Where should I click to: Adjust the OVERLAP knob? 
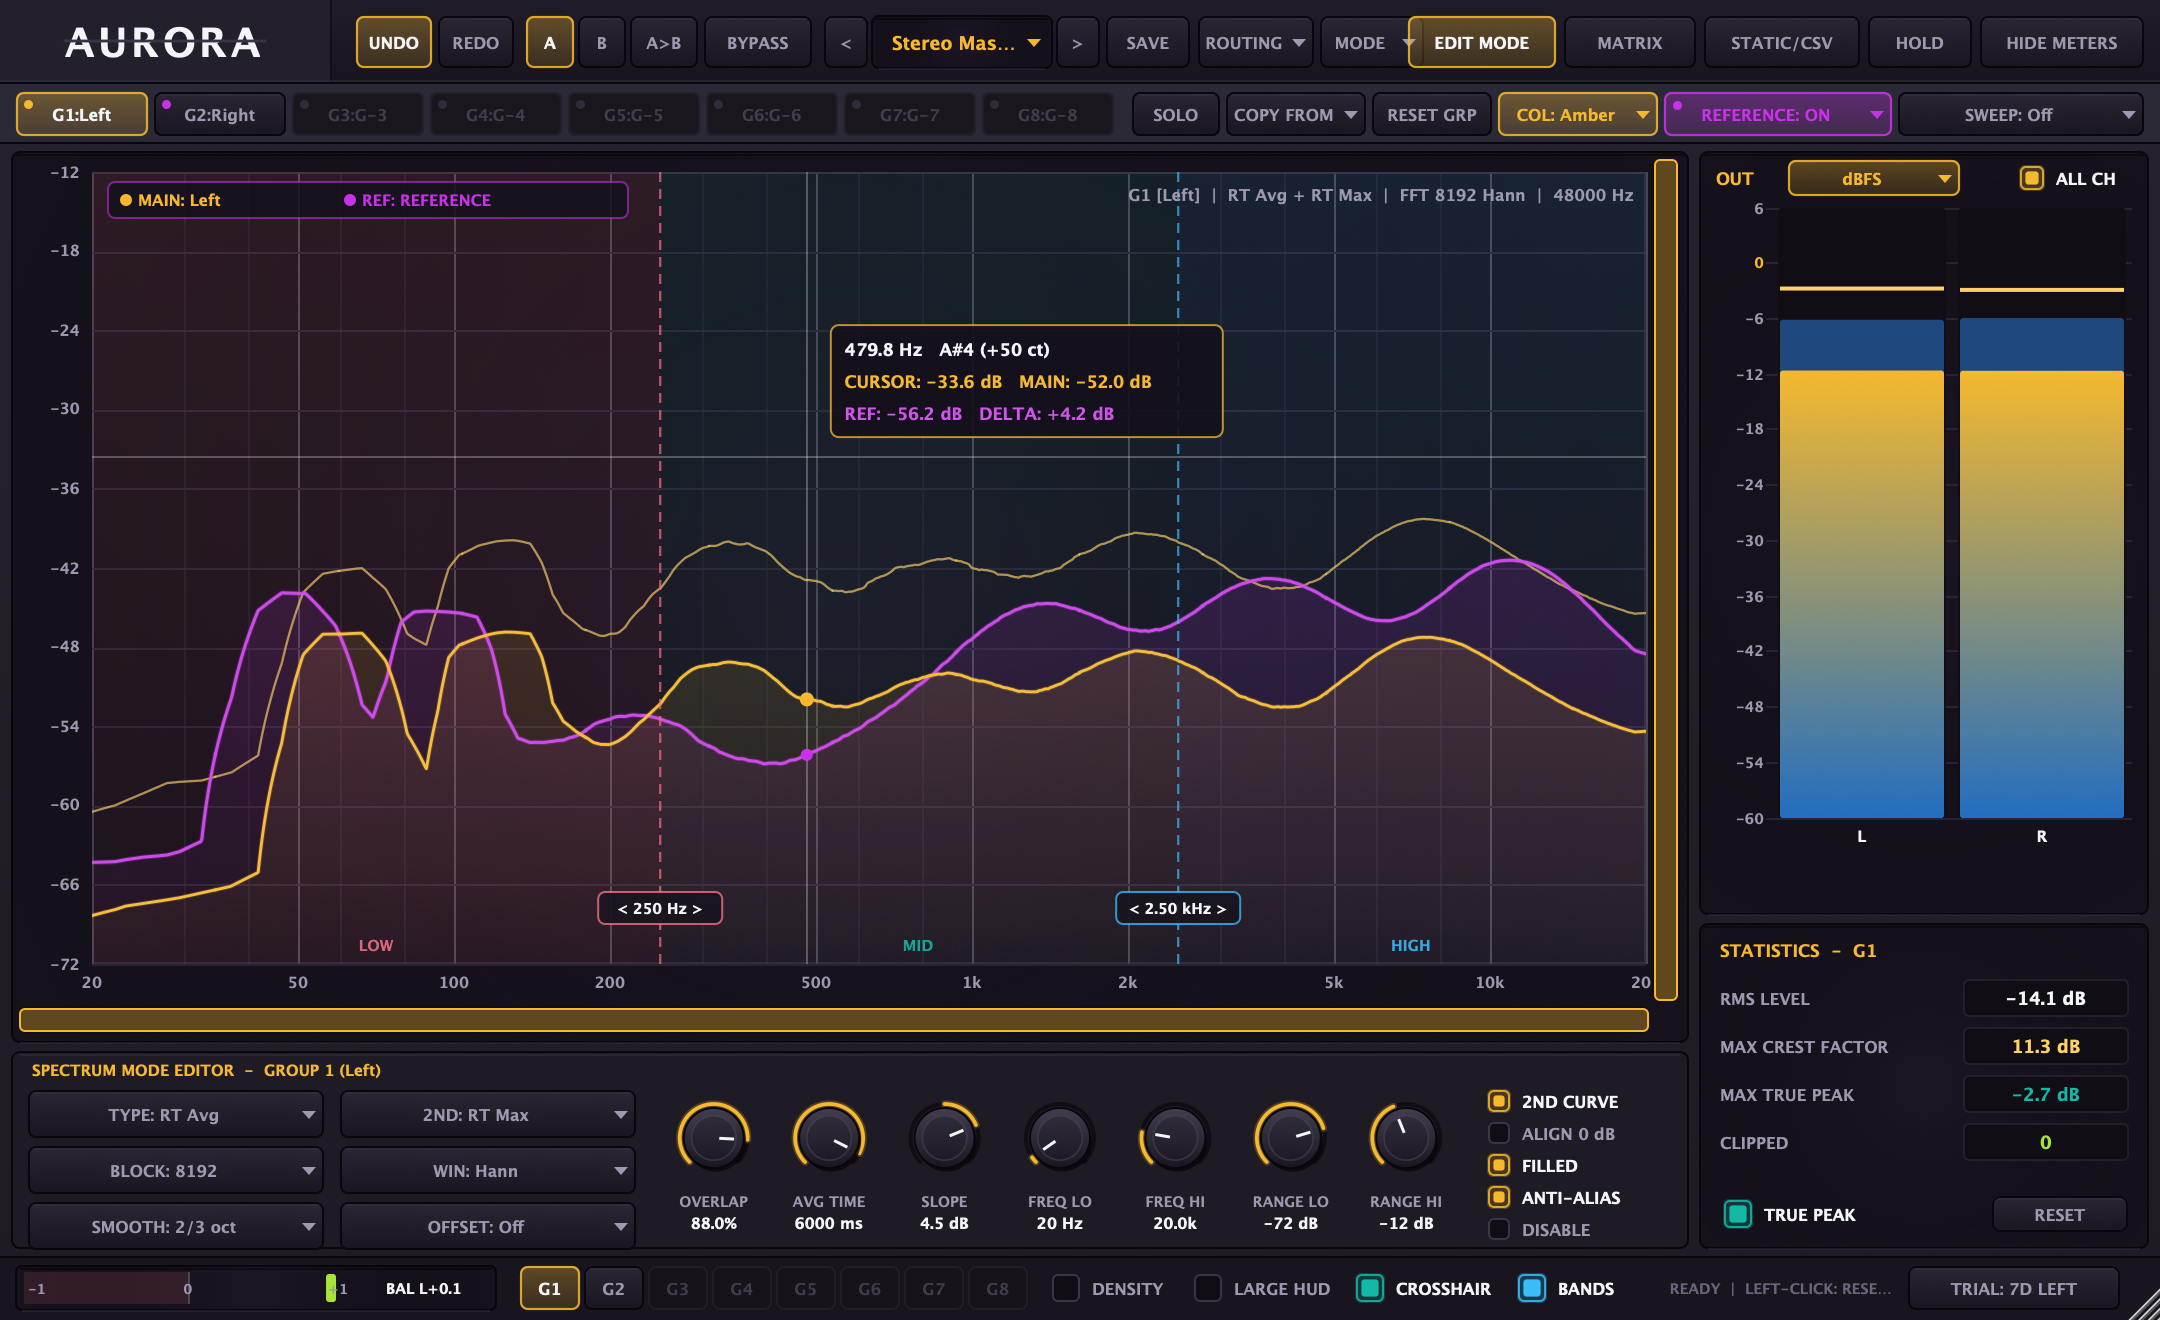pos(714,1137)
